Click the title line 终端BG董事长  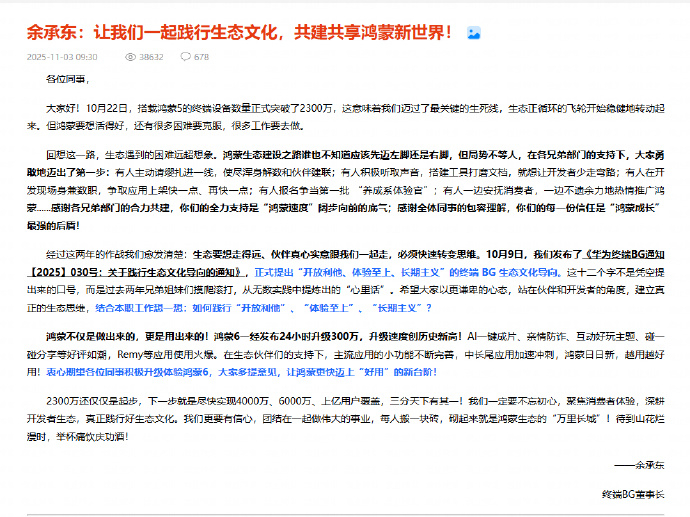(633, 495)
